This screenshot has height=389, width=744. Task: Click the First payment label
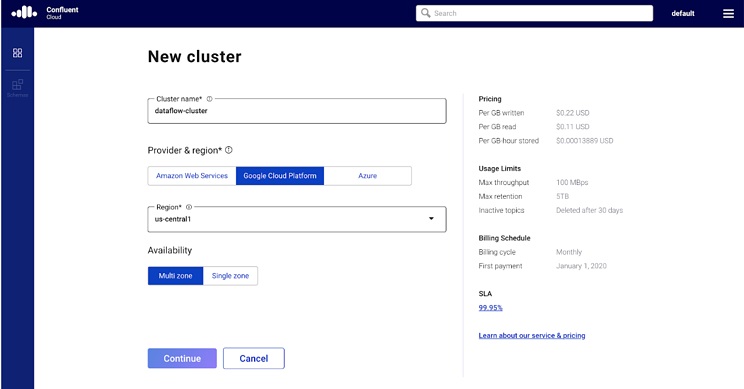(501, 266)
